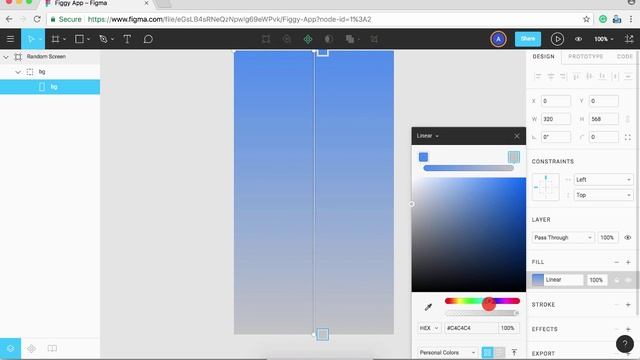The height and width of the screenshot is (360, 640).
Task: Select the highlighted bg rectangle layer
Action: [50, 87]
